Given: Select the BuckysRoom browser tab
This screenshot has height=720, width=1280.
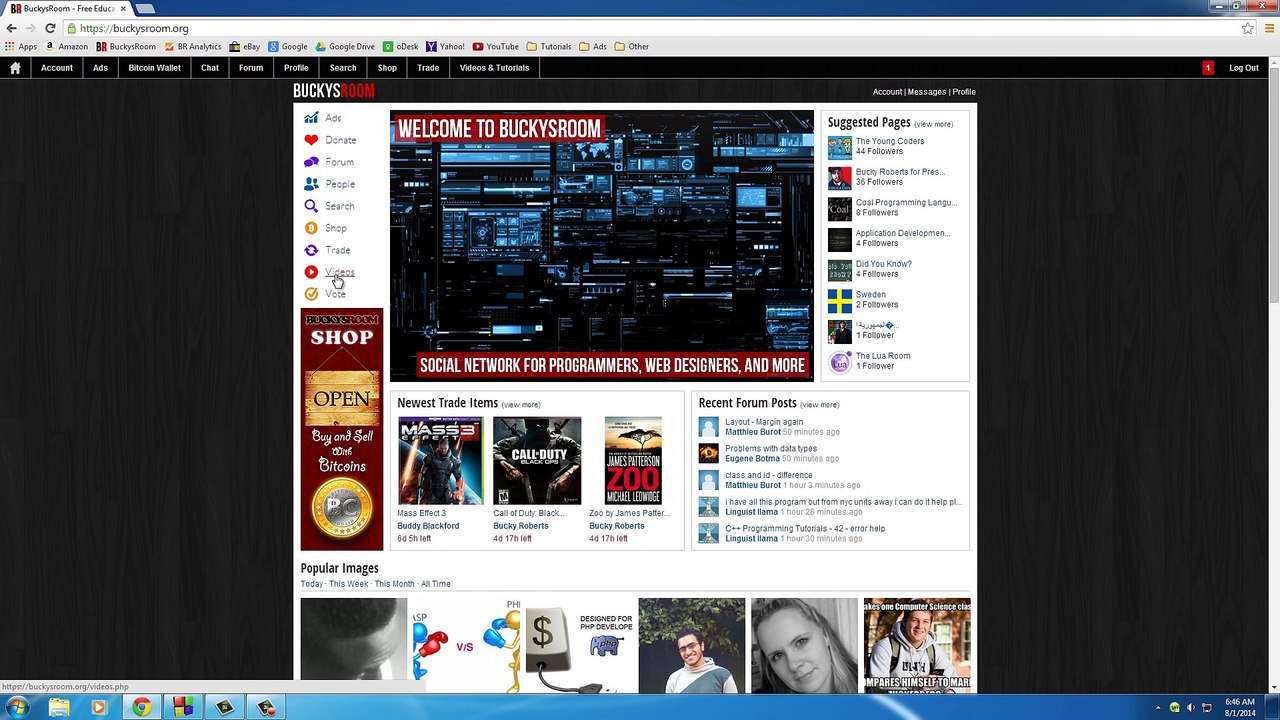Looking at the screenshot, I should (66, 8).
